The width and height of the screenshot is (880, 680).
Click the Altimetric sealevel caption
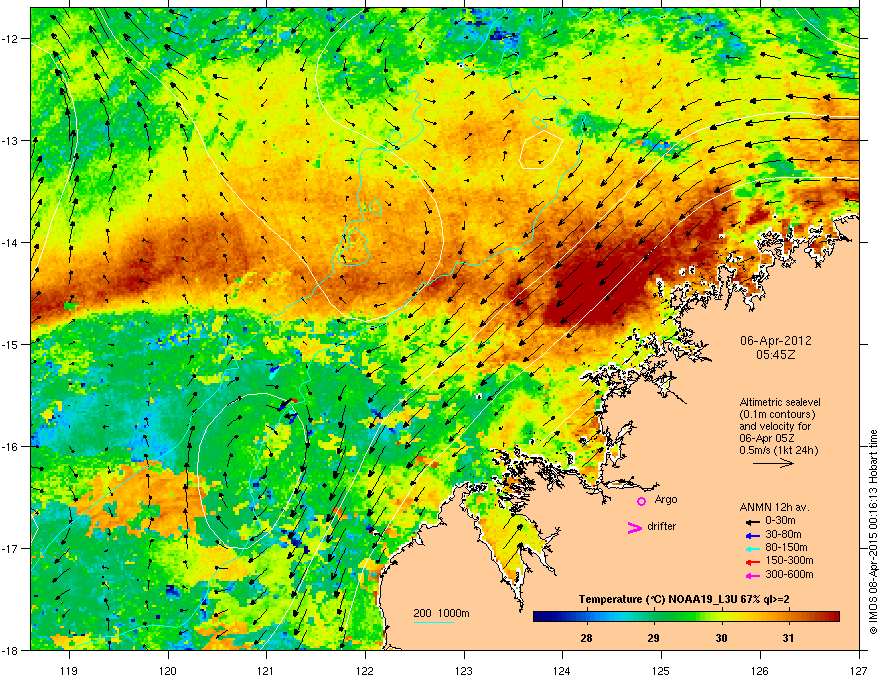click(x=780, y=402)
